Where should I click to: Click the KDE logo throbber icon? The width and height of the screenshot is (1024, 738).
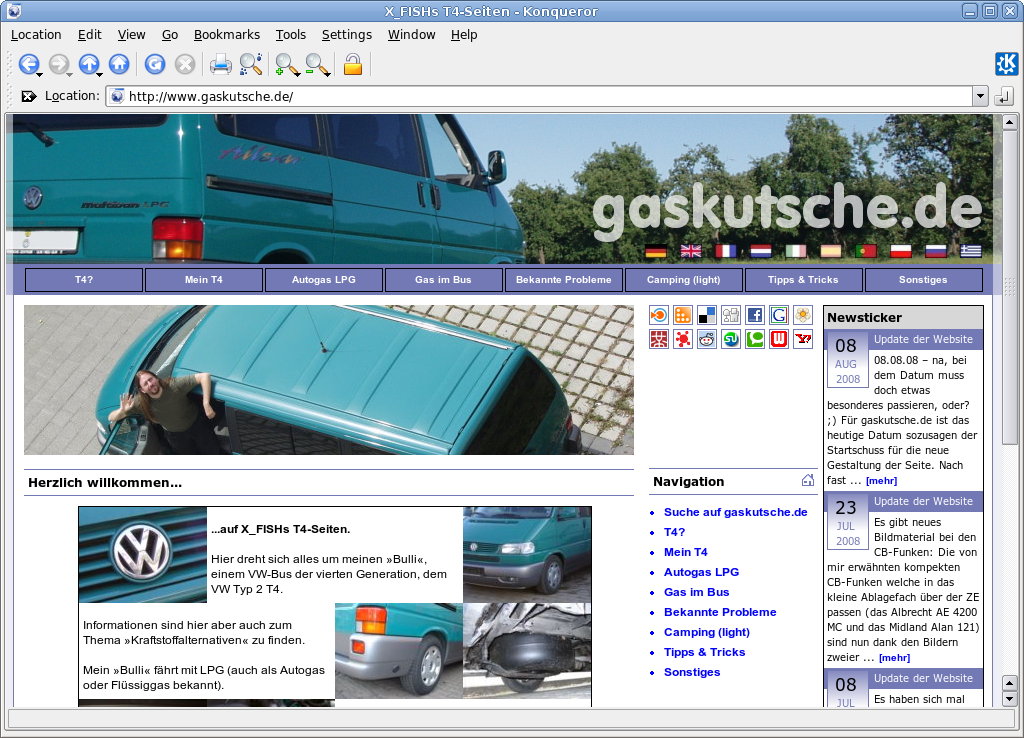point(1006,63)
